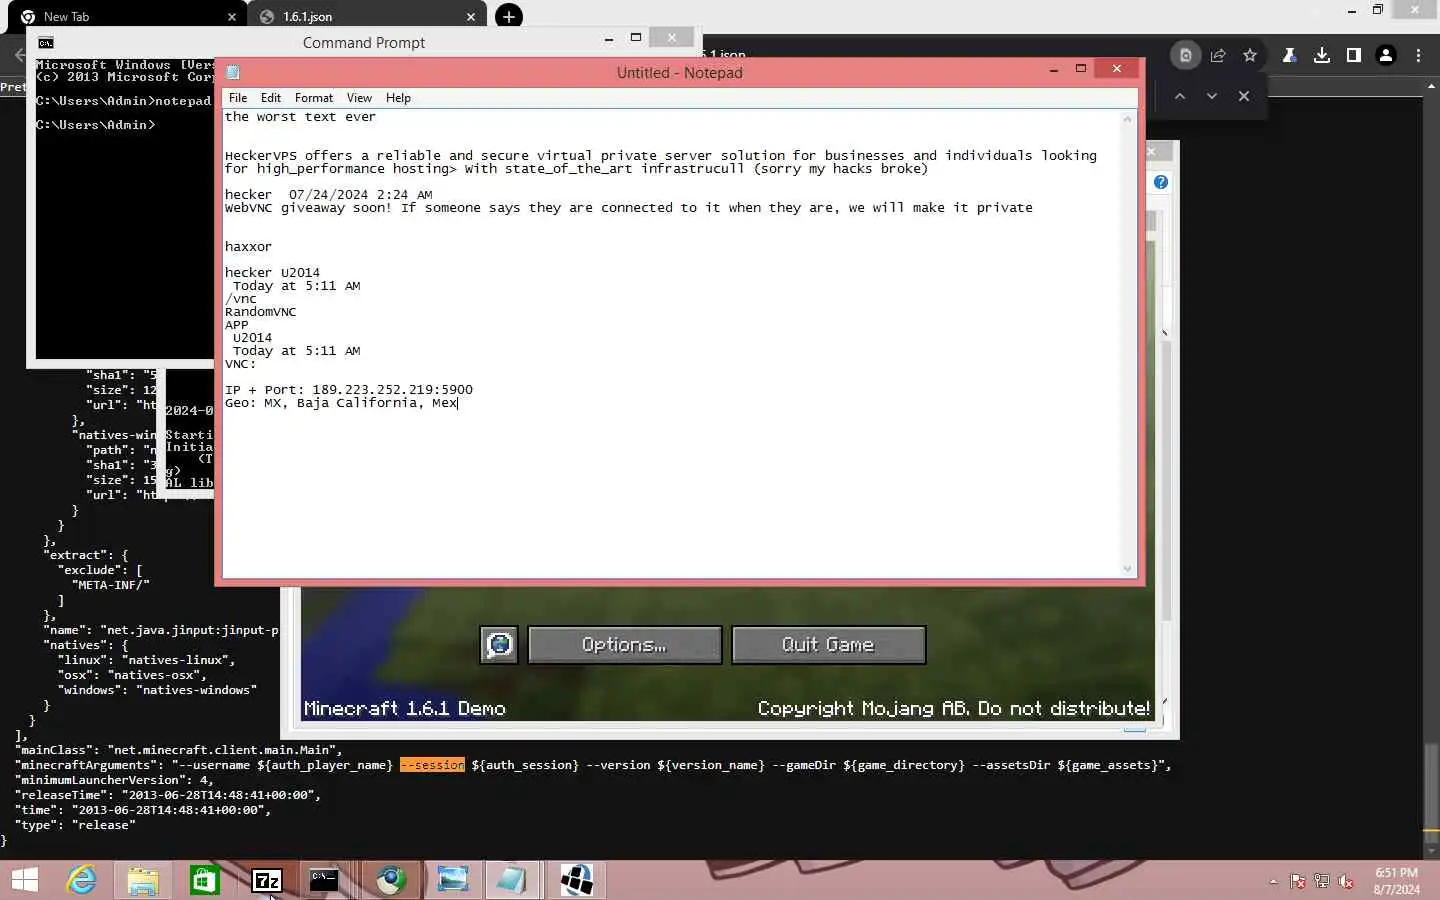Show hidden tray icons arrow
The height and width of the screenshot is (900, 1440).
(x=1273, y=882)
